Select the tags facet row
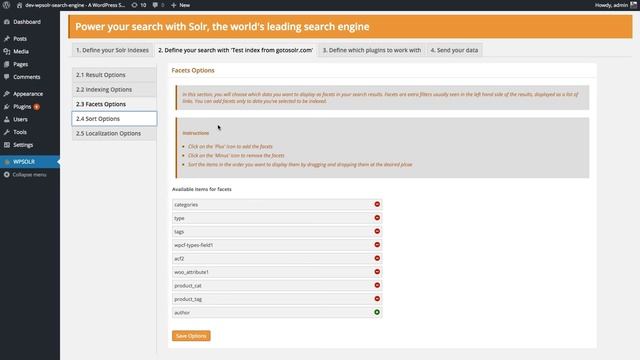 (x=277, y=231)
